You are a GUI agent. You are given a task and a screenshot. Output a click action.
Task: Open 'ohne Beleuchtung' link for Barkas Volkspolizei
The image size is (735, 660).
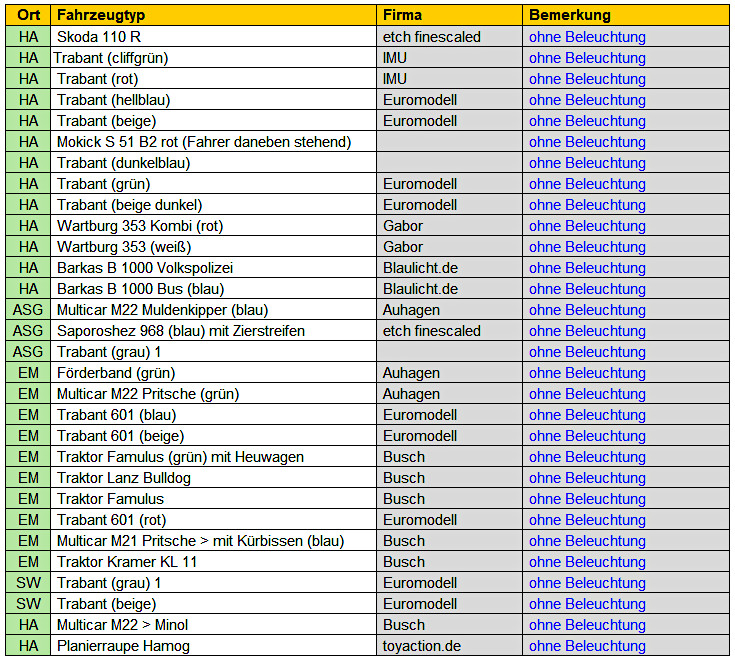click(x=587, y=268)
